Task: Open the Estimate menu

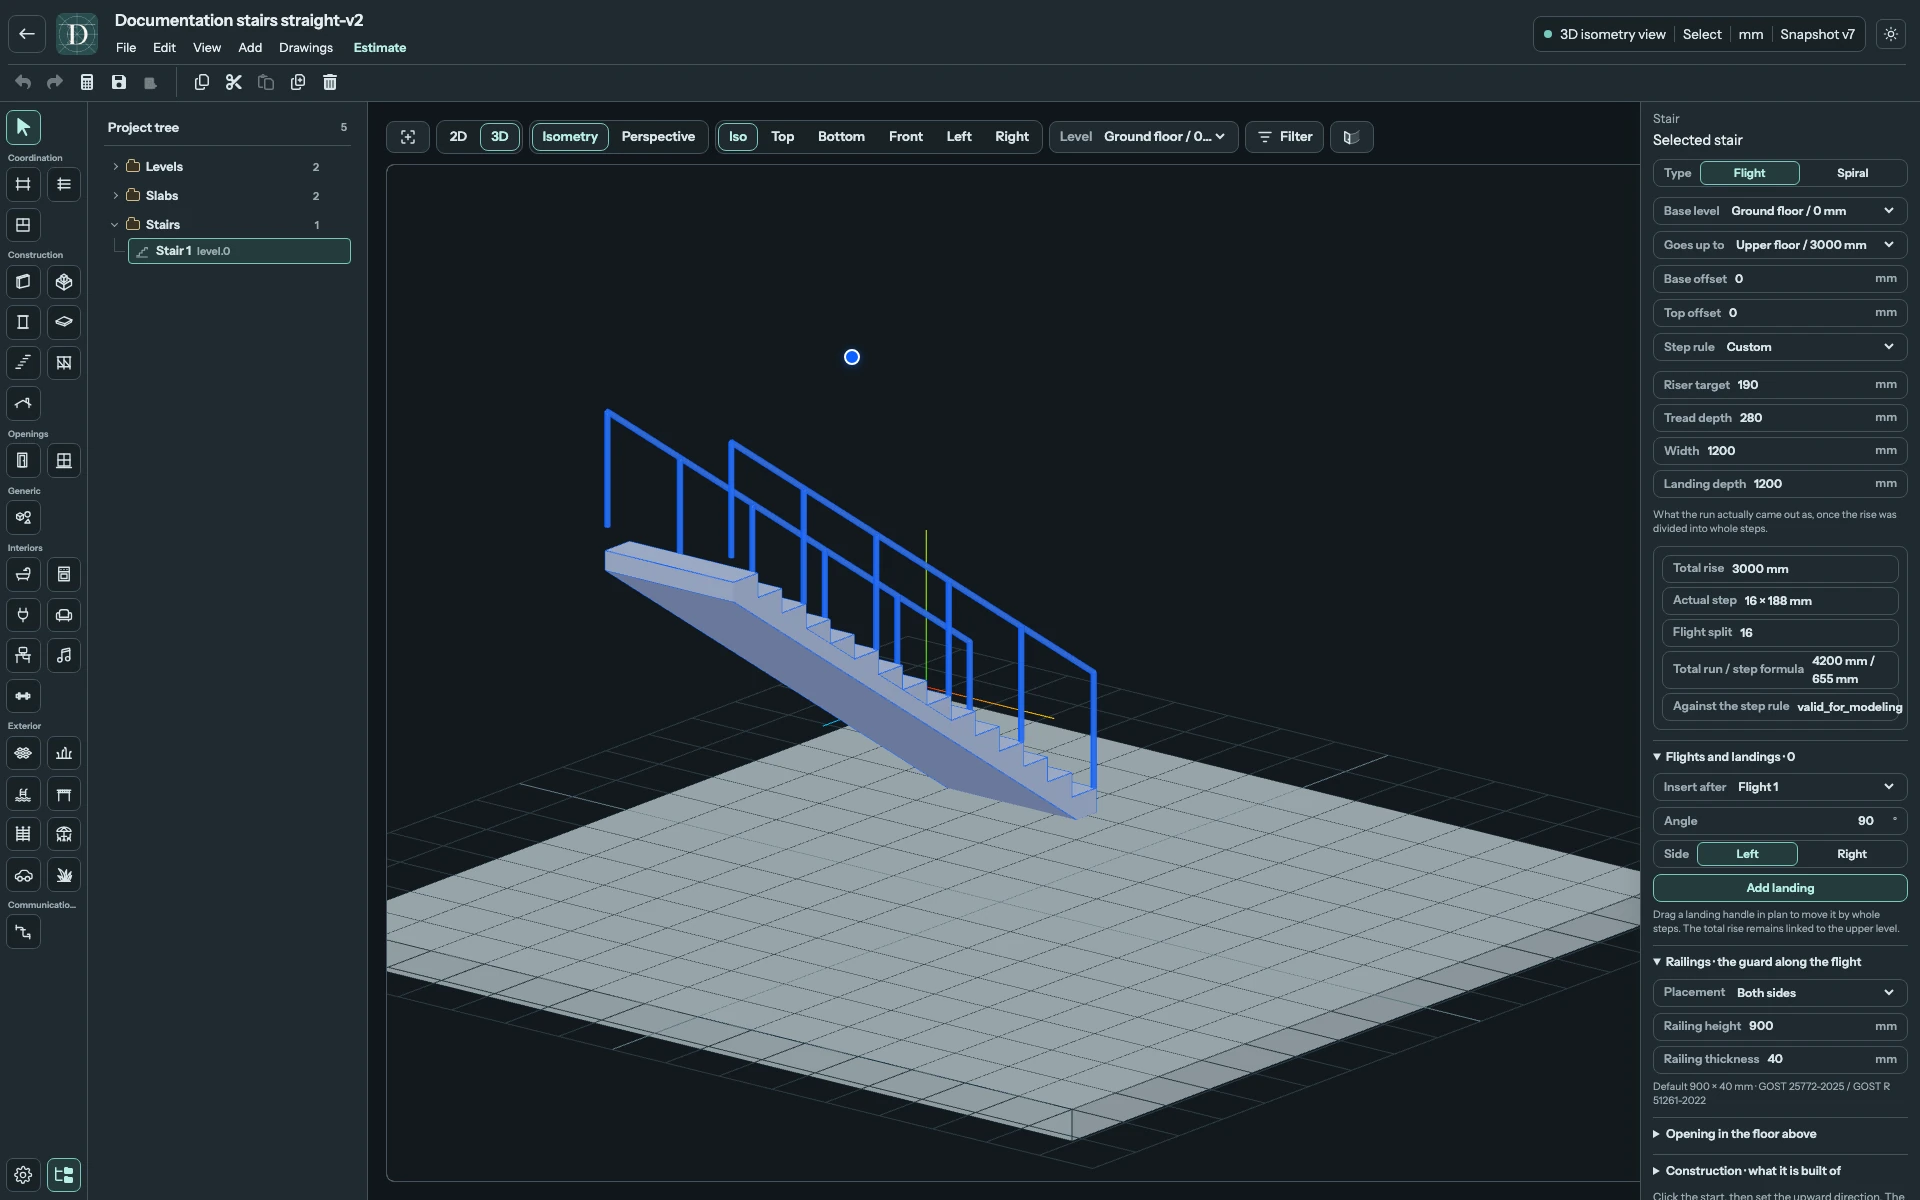Action: 380,48
